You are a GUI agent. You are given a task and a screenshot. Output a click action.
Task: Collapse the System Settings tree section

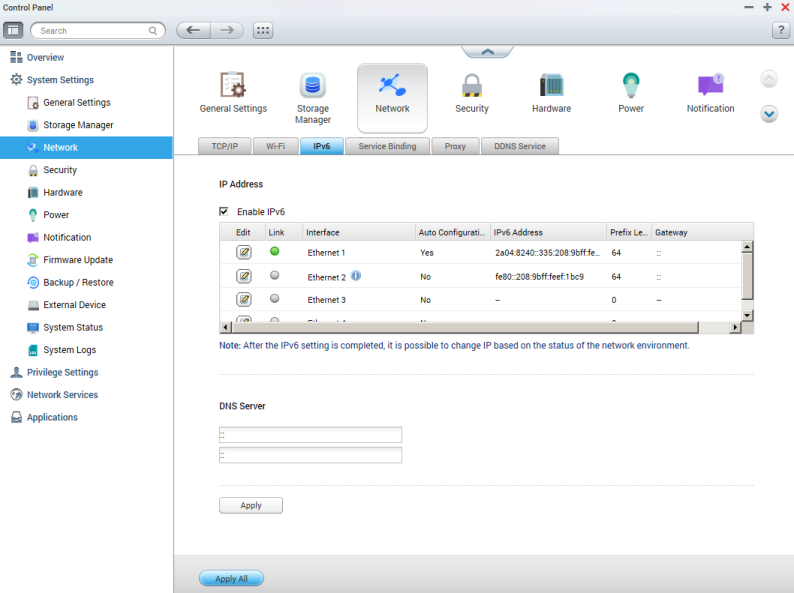pyautogui.click(x=52, y=80)
